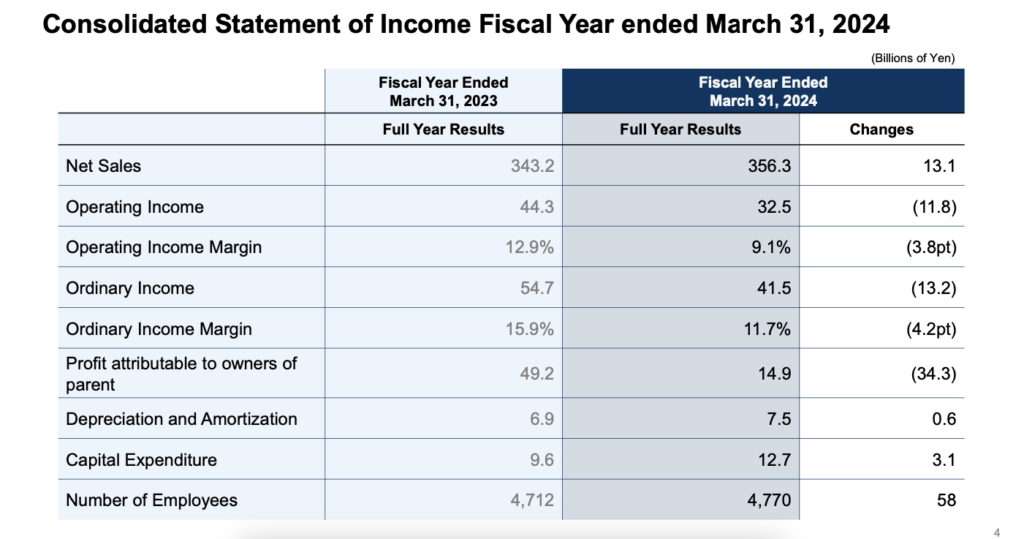Screen dimensions: 1024x539
Task: Click the Net Sales row label
Action: point(103,166)
